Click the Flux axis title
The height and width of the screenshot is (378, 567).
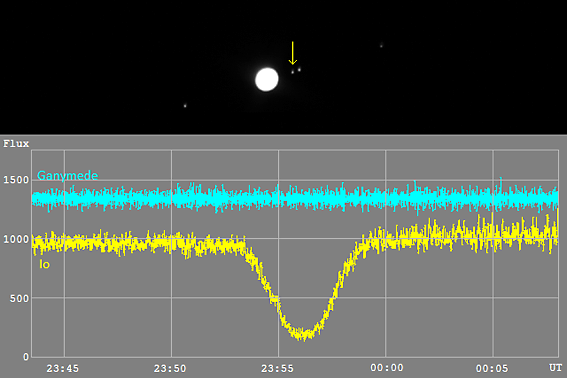pos(16,144)
